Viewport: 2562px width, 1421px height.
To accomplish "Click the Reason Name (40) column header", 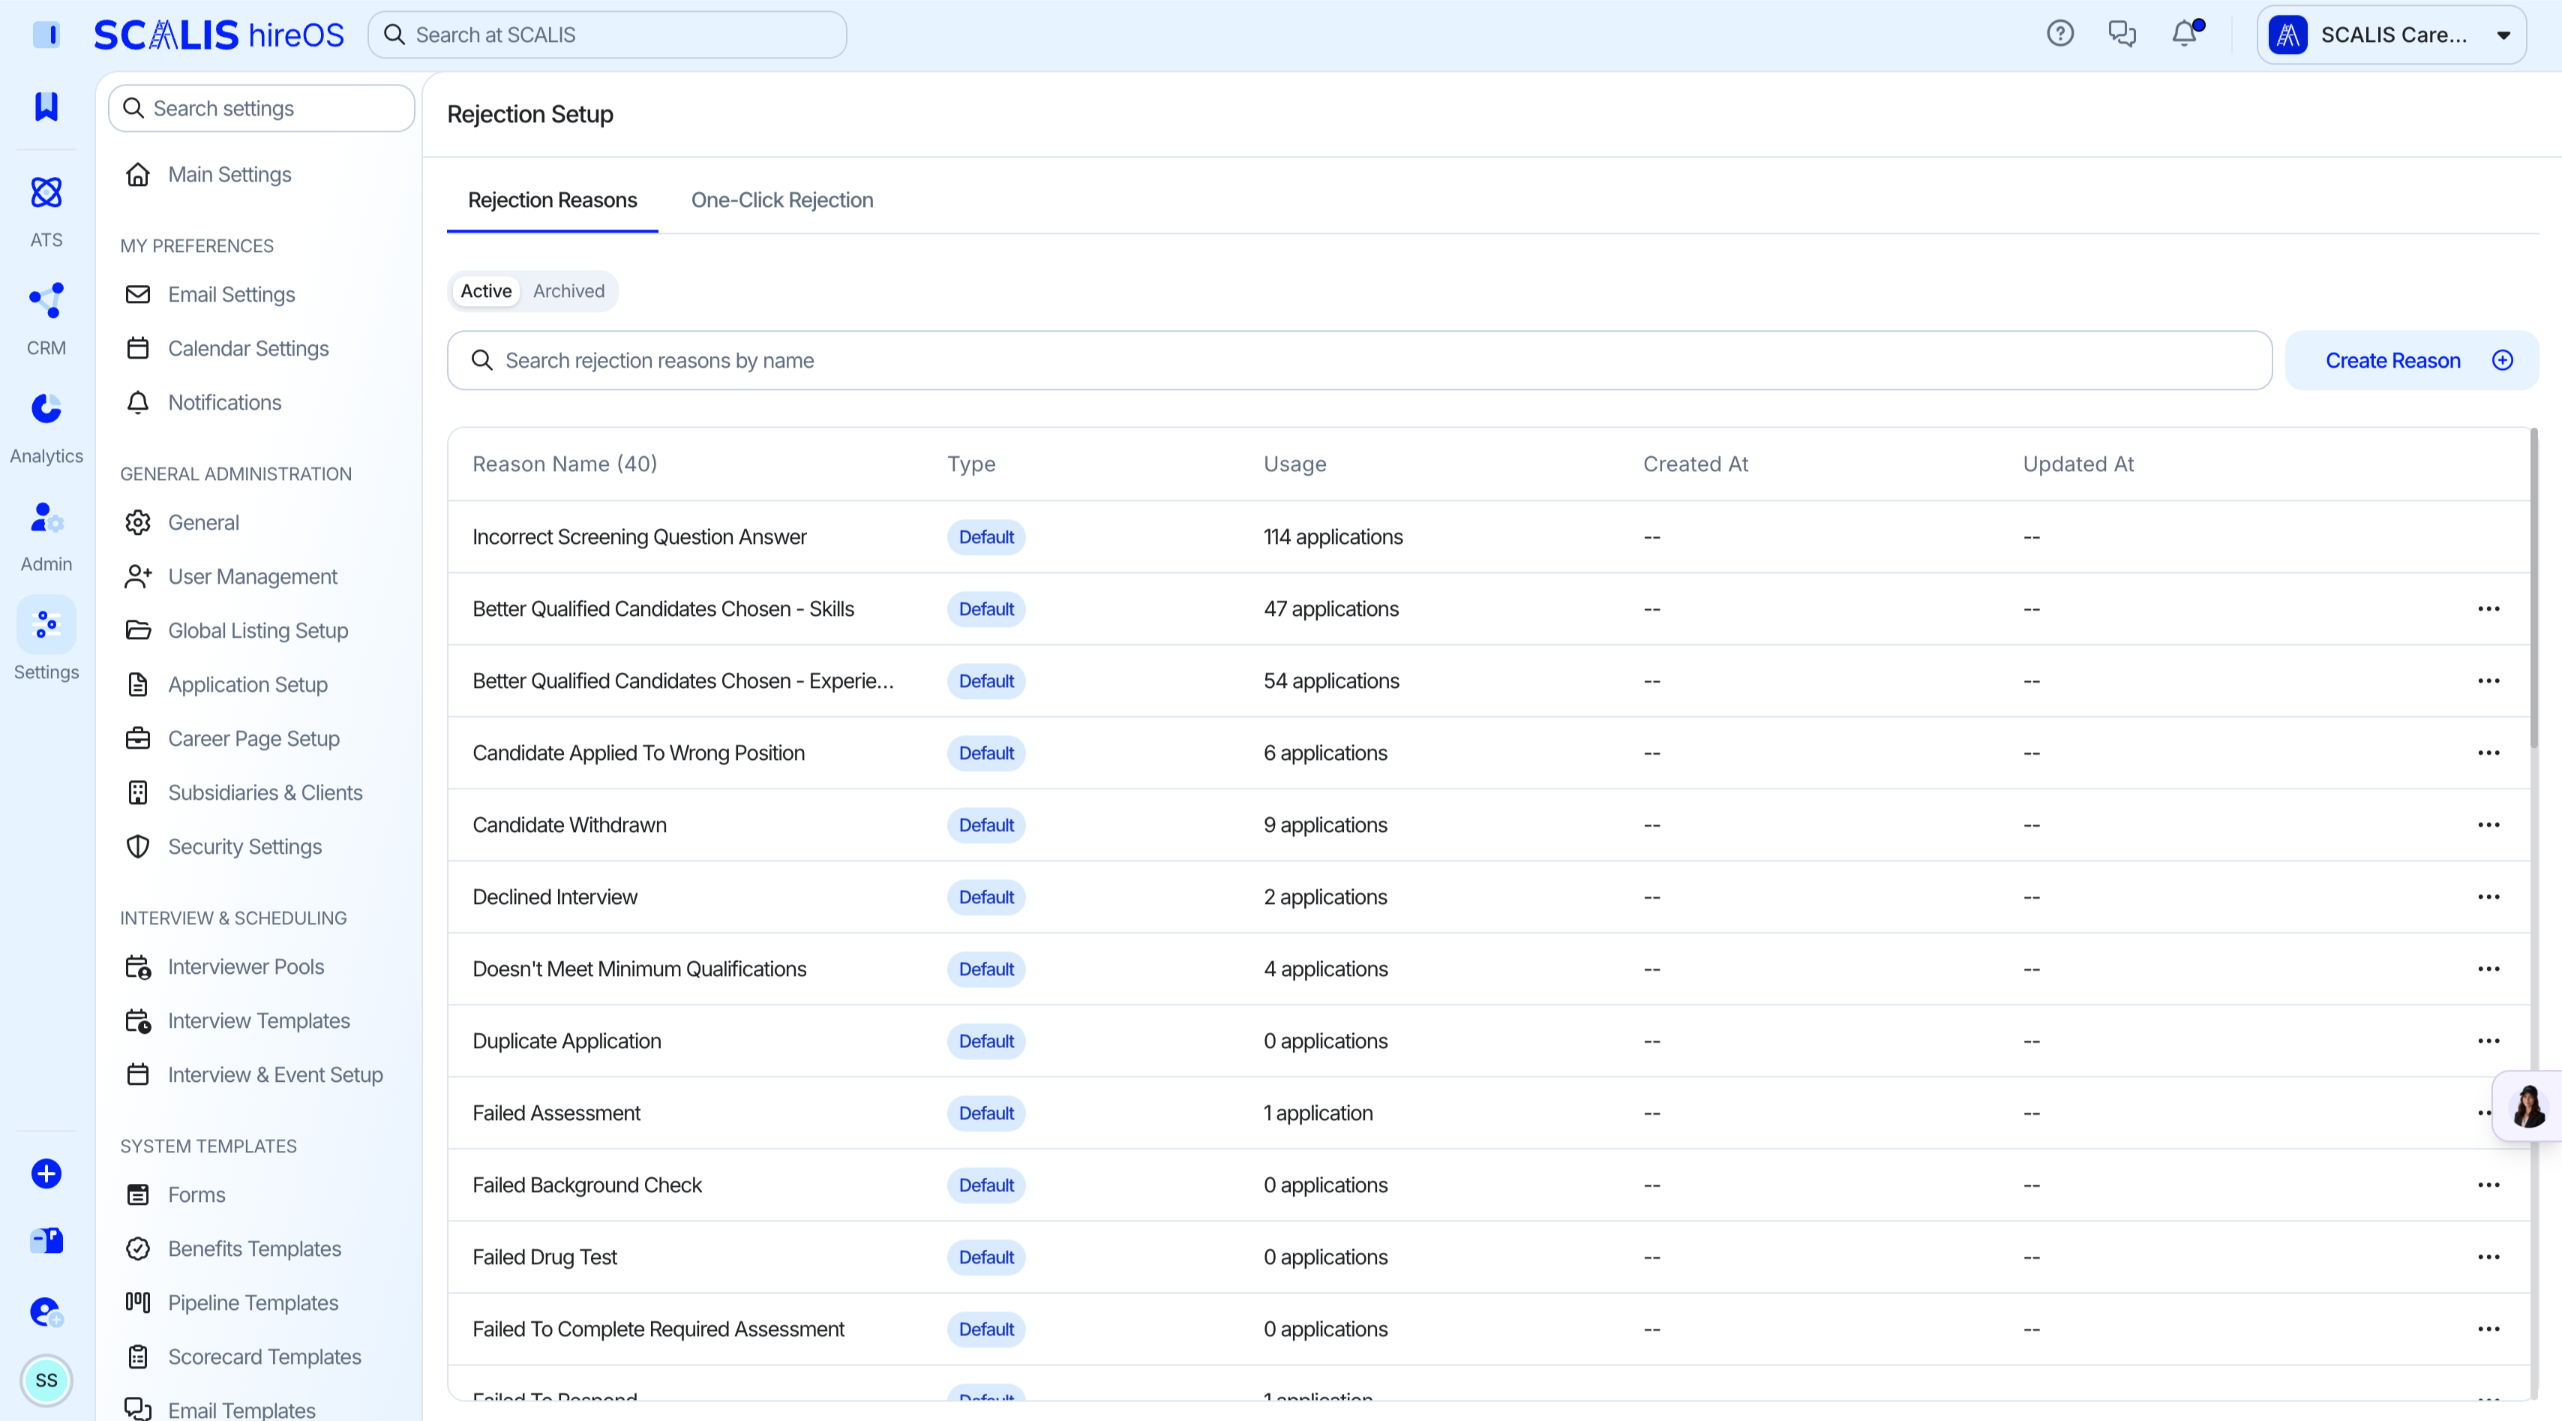I will (564, 464).
